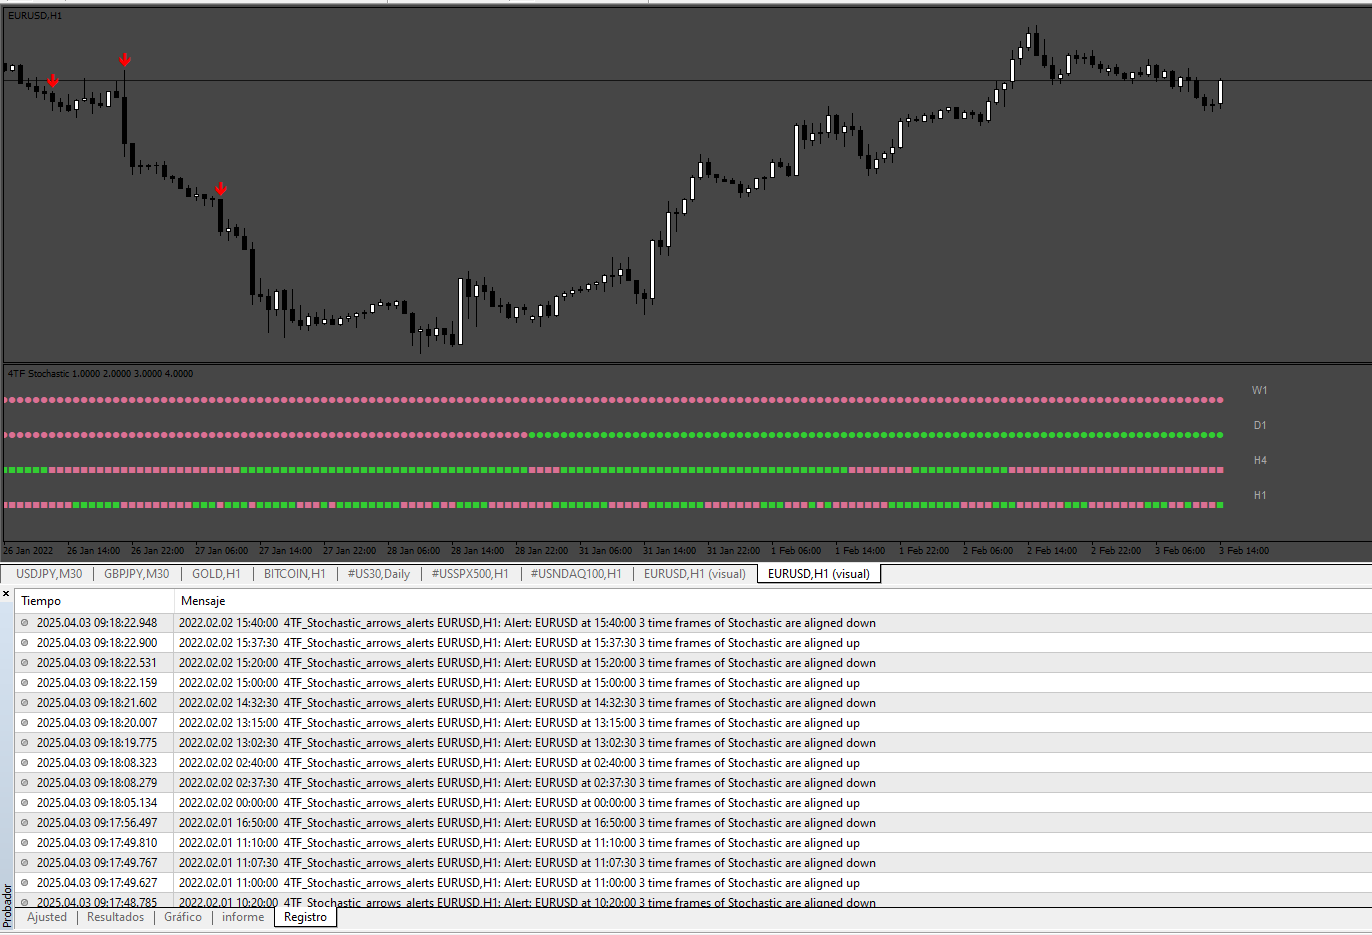
Task: Click the 28 Jan 14:00 time axis label
Action: point(477,551)
